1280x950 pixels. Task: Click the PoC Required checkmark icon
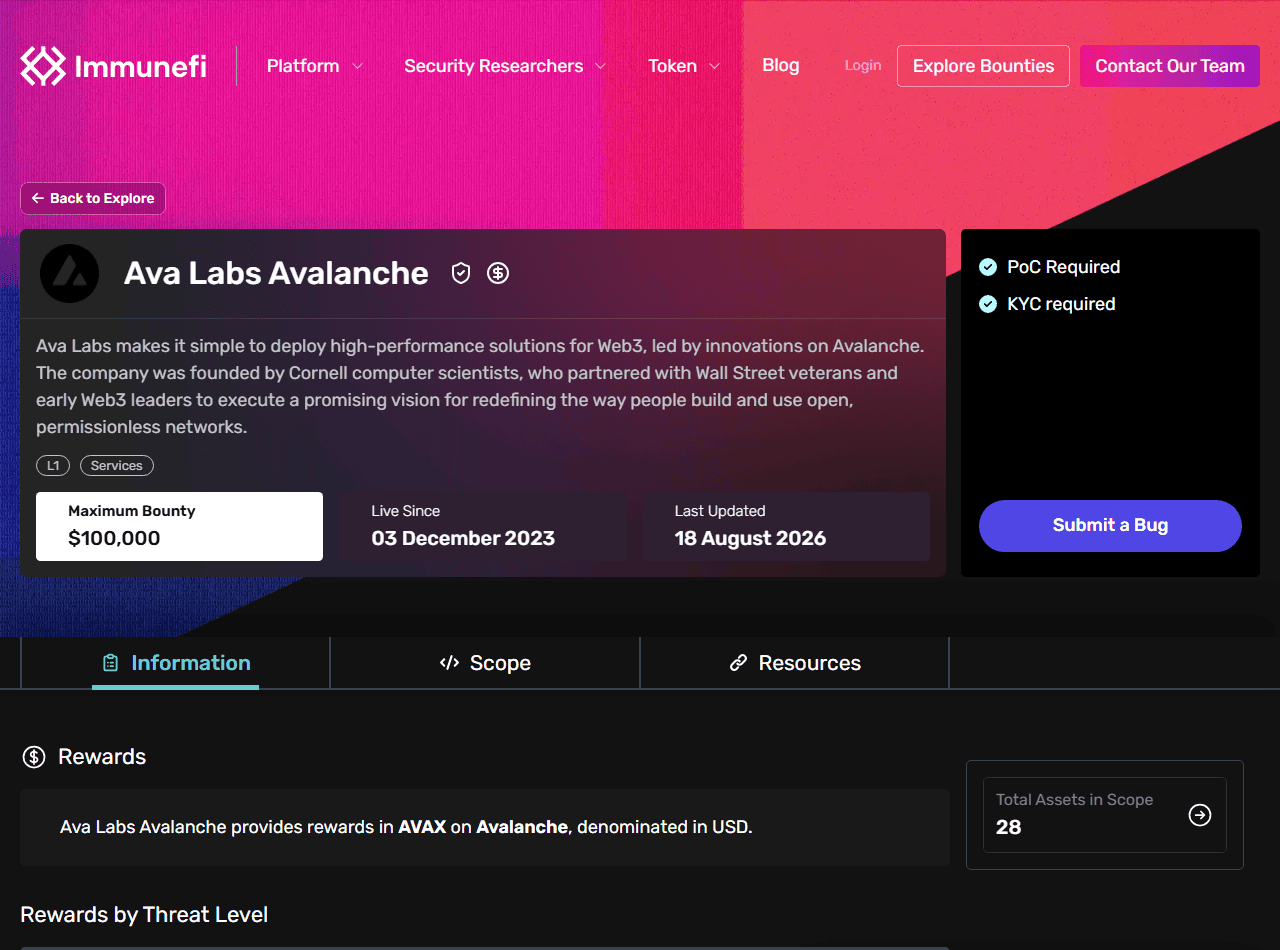988,267
